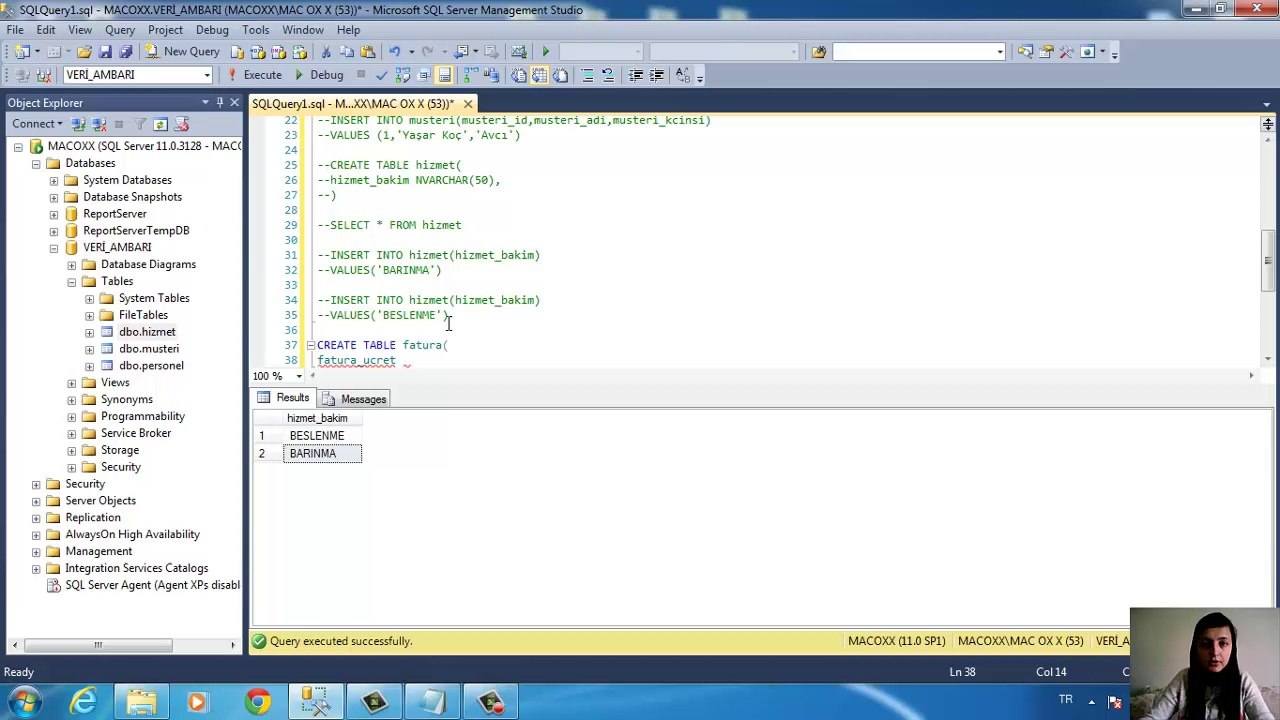Expand the System Databases node
Image resolution: width=1280 pixels, height=720 pixels.
54,180
